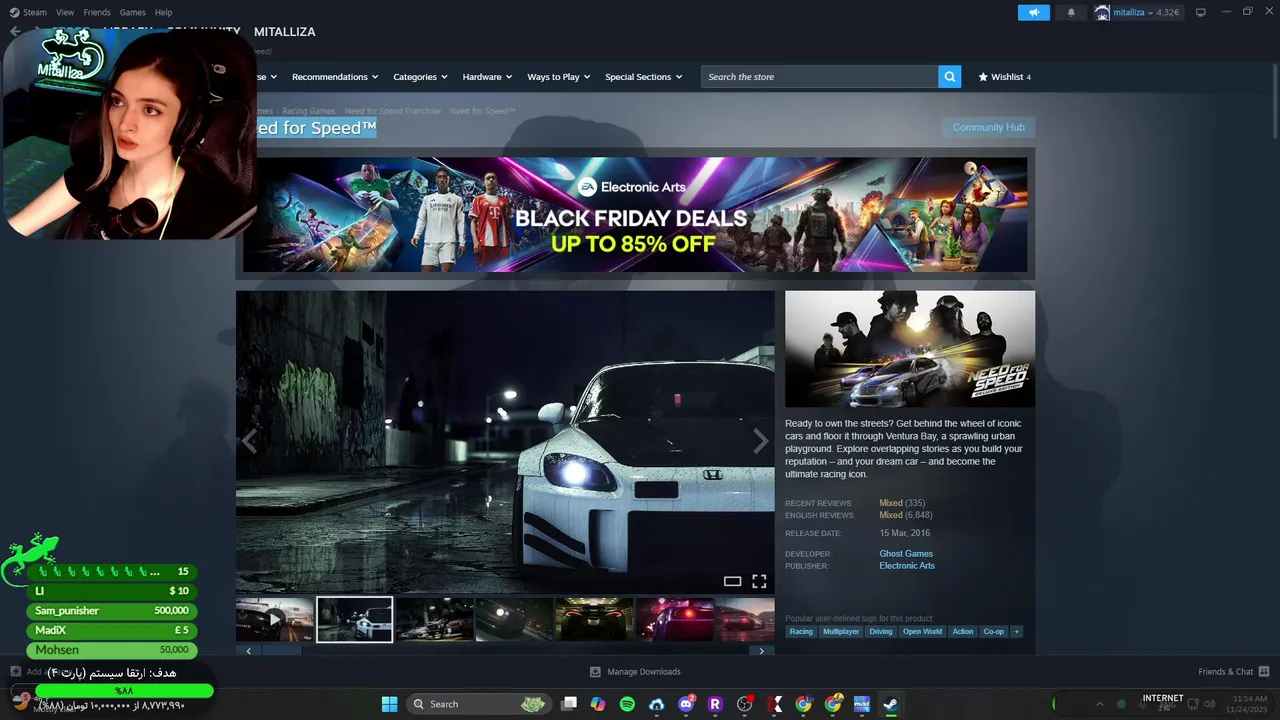1280x720 pixels.
Task: Open Copilot from the taskbar
Action: [x=598, y=704]
